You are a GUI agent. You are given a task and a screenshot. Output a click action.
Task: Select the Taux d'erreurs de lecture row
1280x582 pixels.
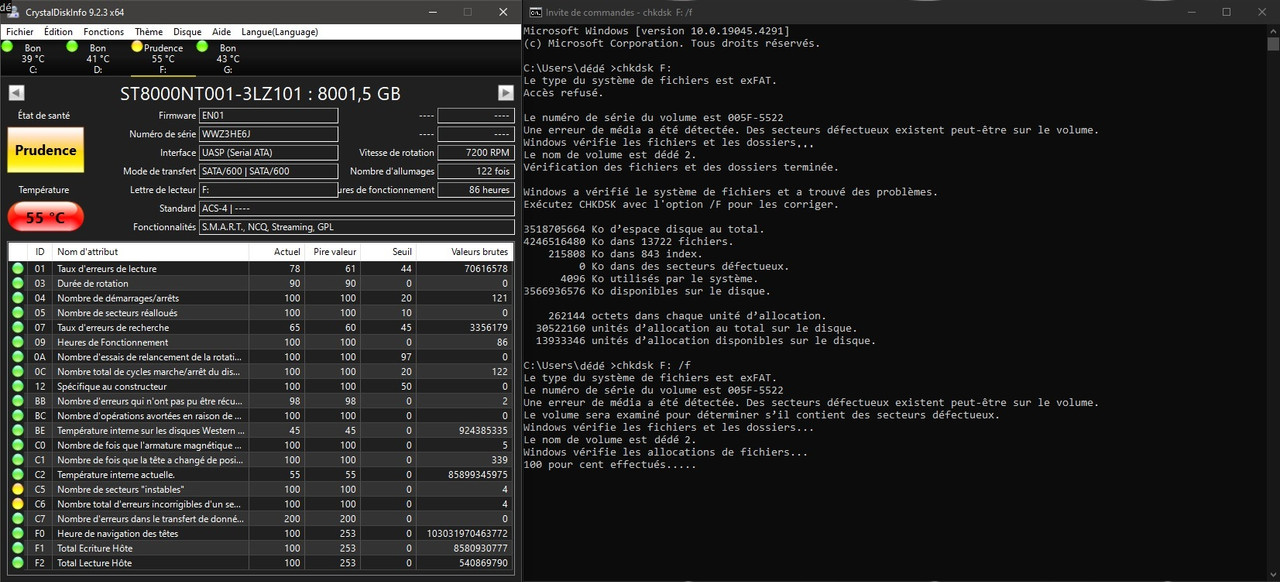pos(261,268)
